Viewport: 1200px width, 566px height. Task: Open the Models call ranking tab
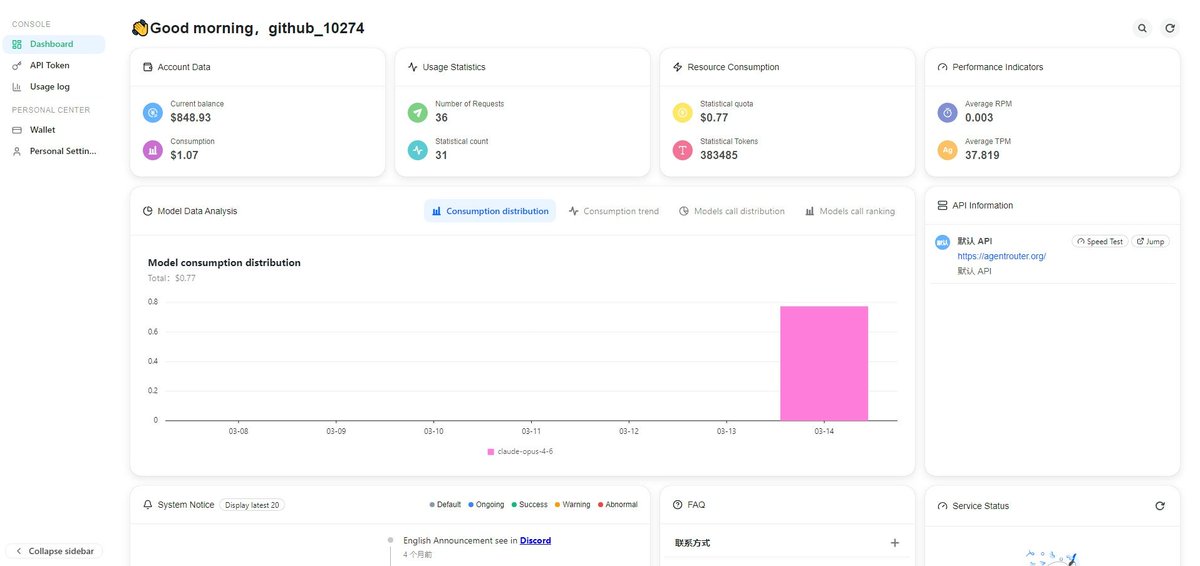coord(850,211)
